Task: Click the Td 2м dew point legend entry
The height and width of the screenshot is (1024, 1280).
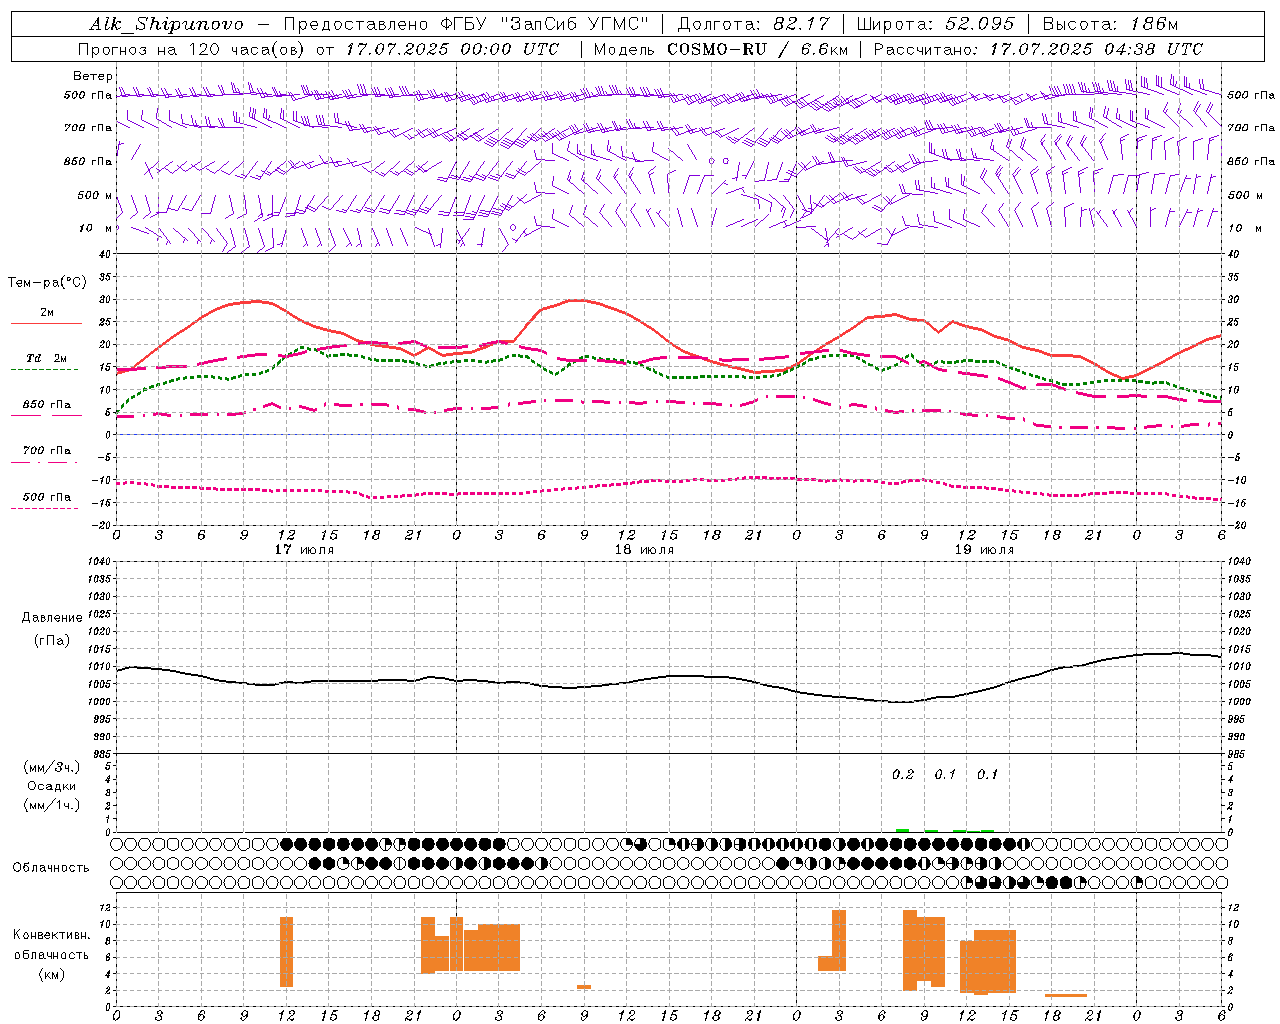Action: [46, 358]
